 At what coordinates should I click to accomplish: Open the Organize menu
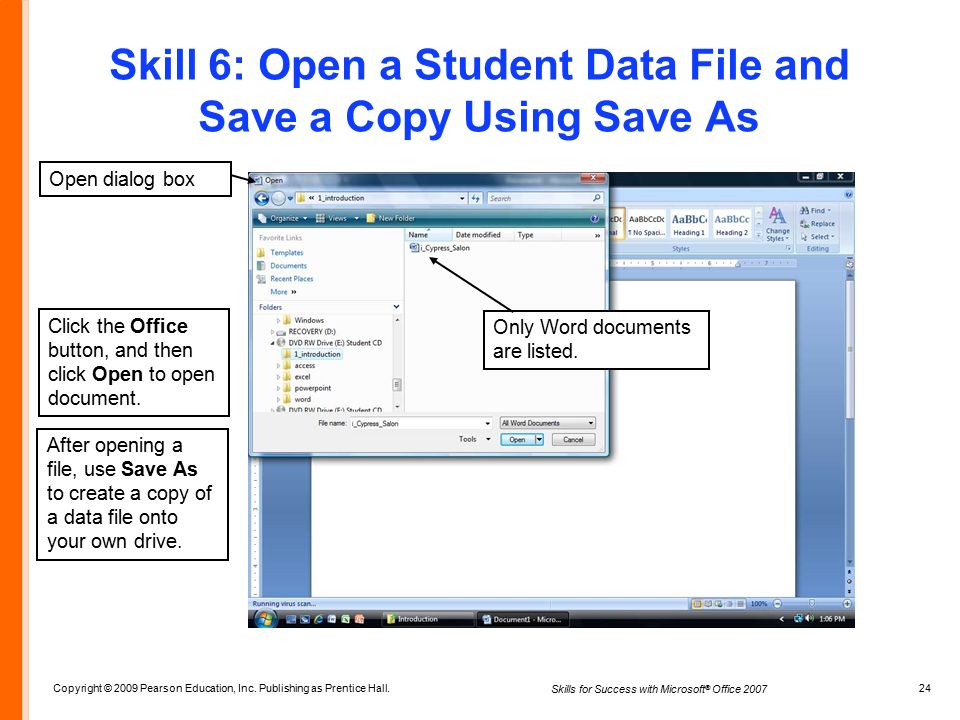click(283, 219)
